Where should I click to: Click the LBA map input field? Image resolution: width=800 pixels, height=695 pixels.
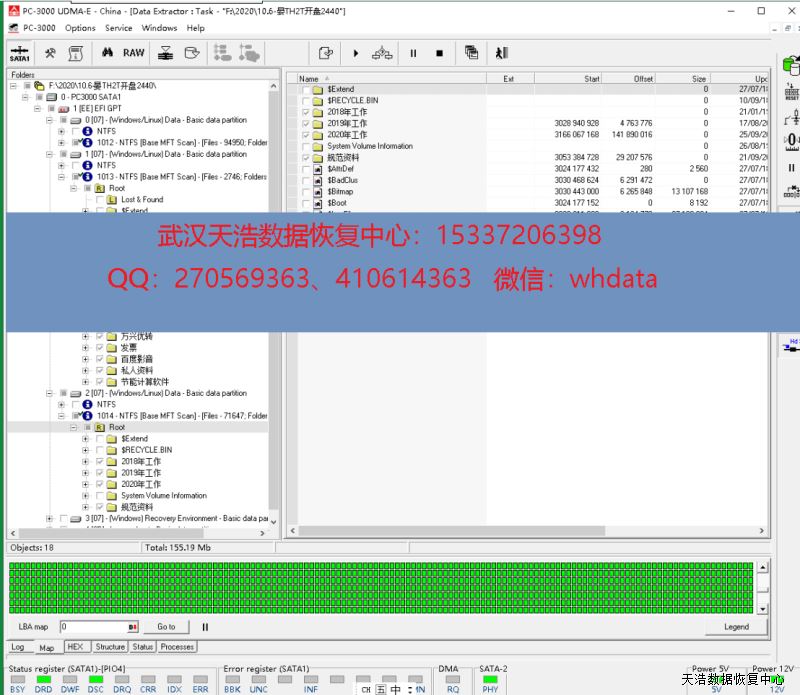click(93, 627)
